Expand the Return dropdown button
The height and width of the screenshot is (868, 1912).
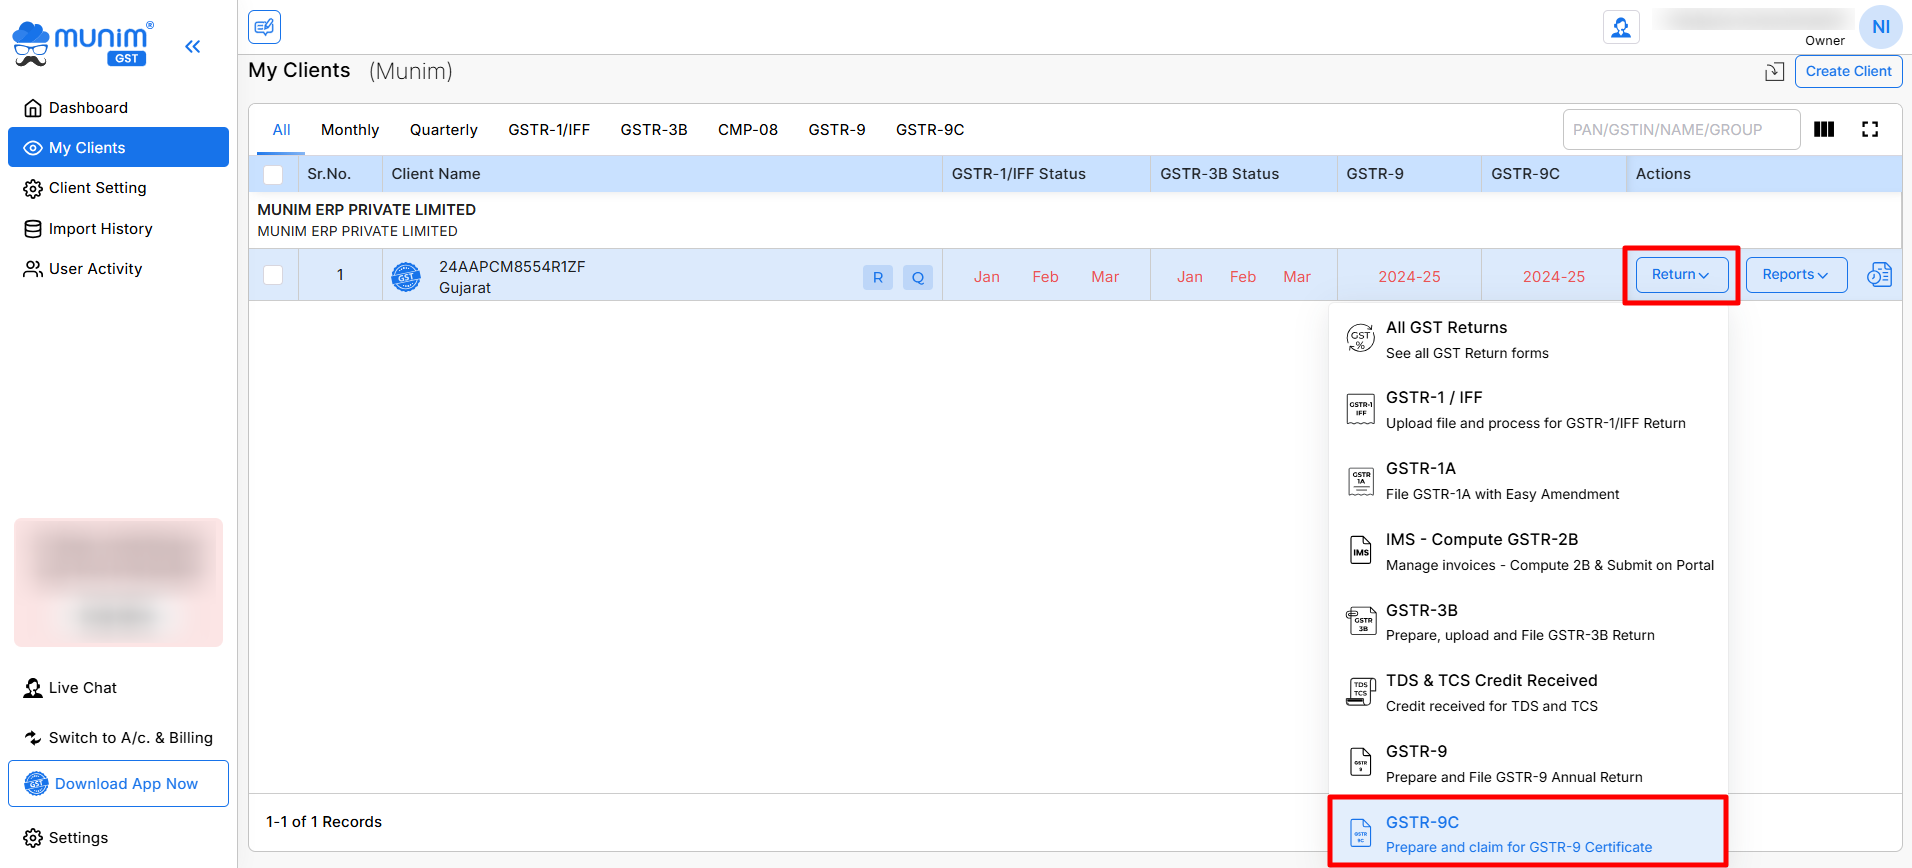[1681, 275]
